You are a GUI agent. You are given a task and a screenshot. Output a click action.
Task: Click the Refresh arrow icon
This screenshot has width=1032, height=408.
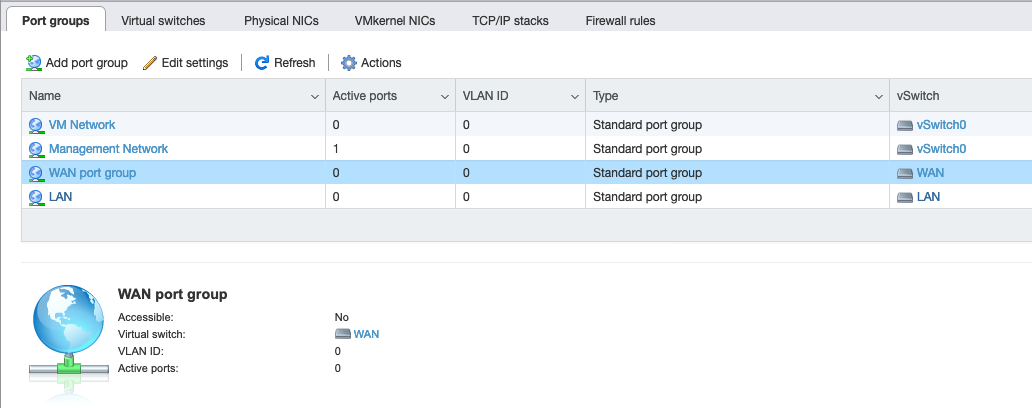pyautogui.click(x=262, y=63)
